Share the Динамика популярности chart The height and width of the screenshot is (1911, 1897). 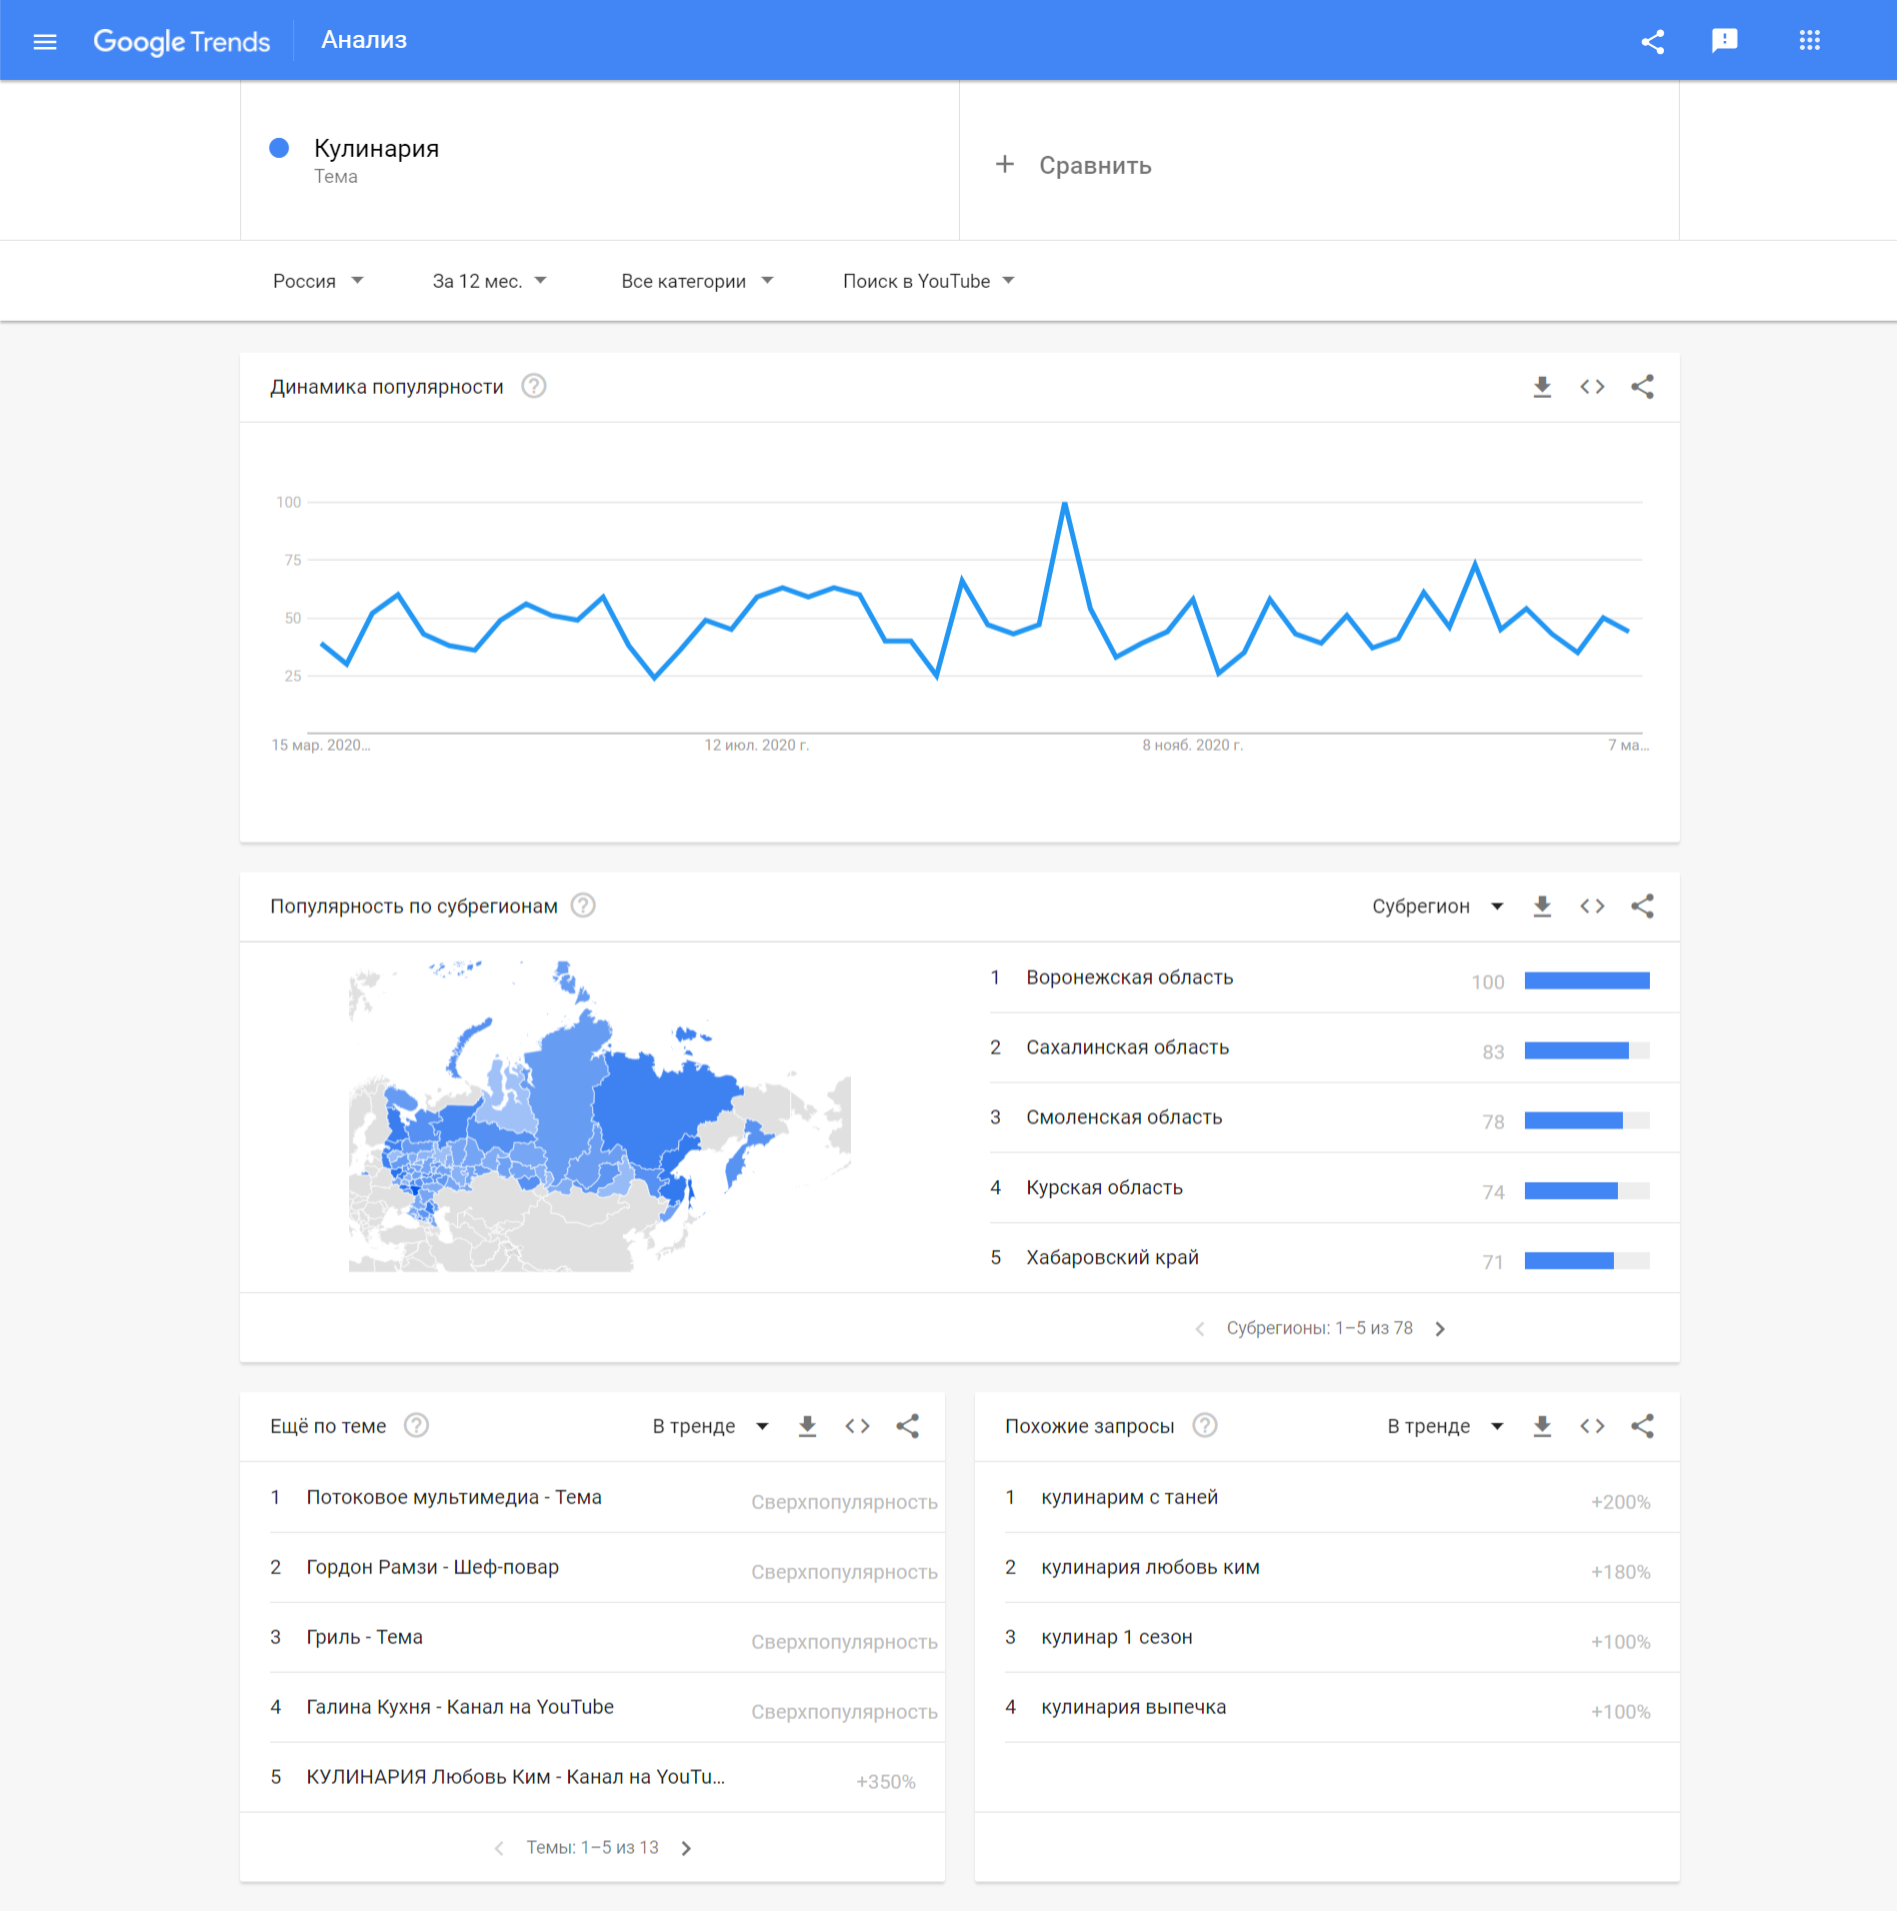pos(1642,387)
